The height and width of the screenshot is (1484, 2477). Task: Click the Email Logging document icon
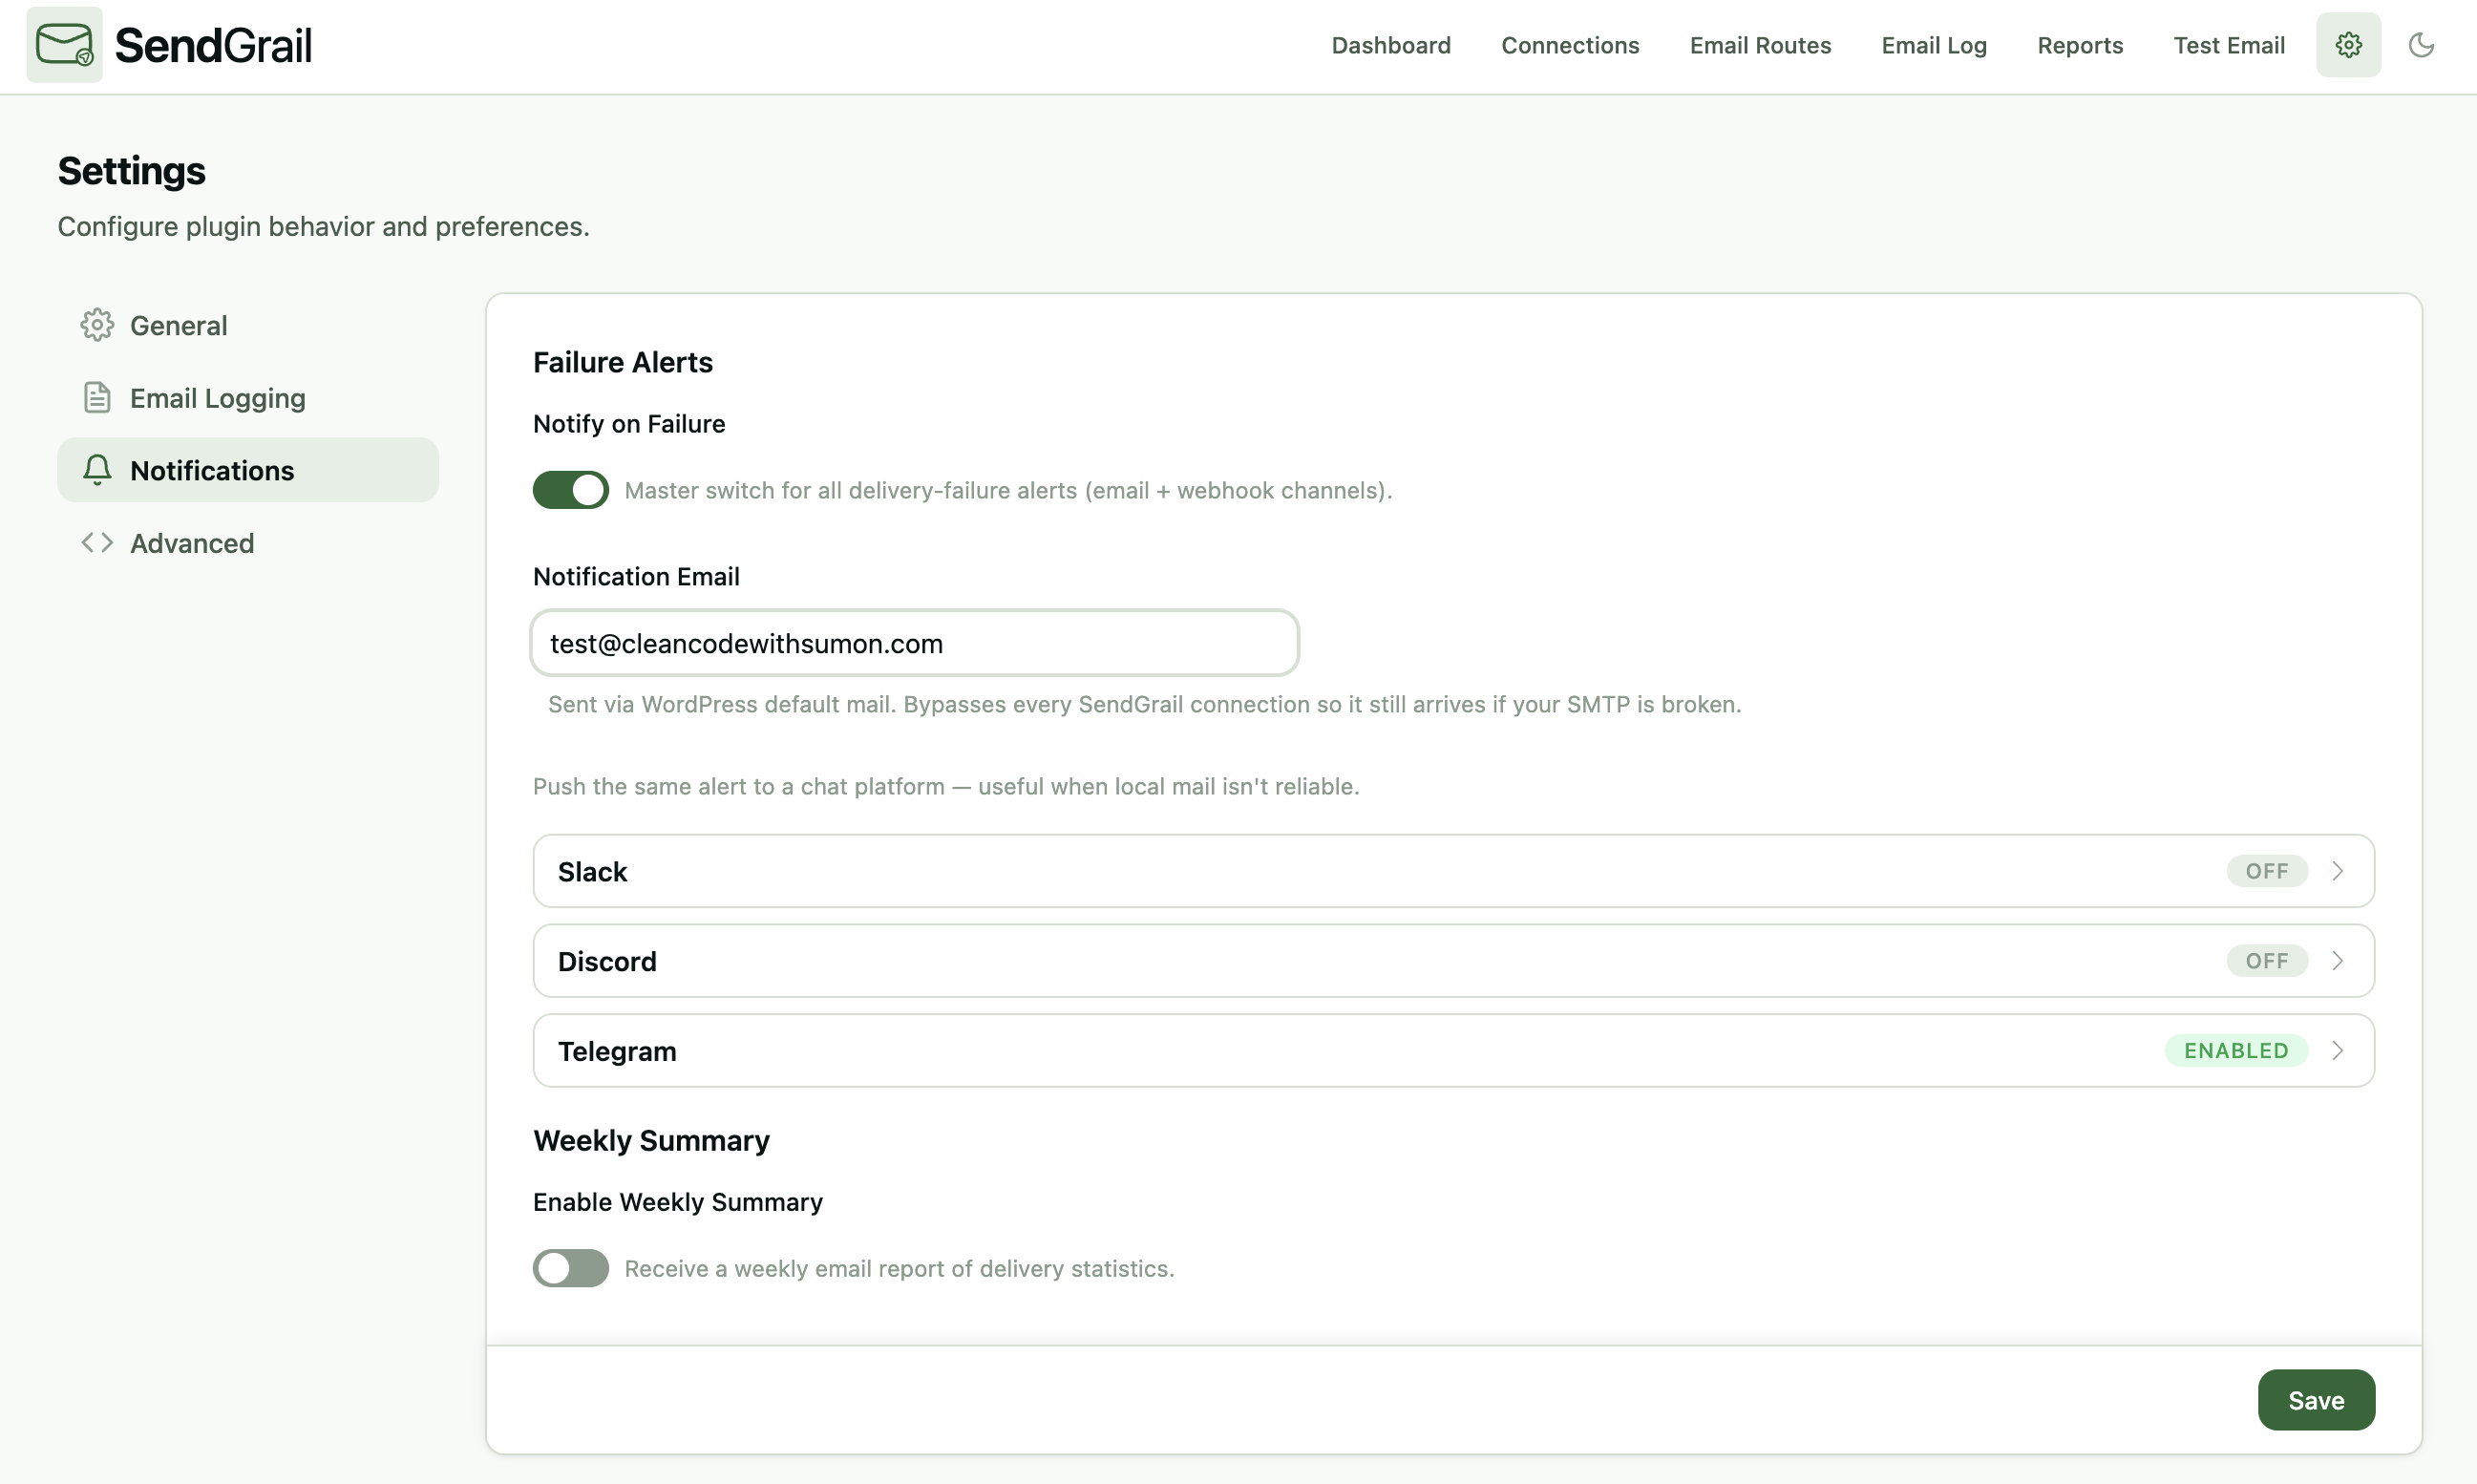pos(97,398)
